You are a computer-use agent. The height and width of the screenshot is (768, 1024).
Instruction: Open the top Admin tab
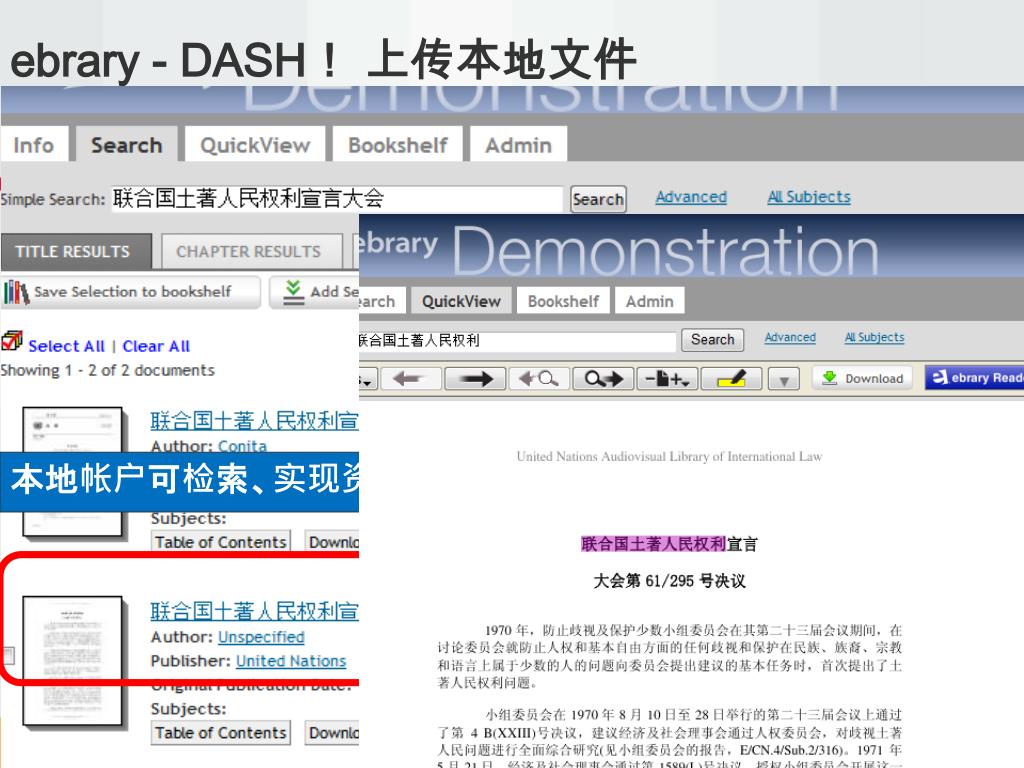tap(519, 144)
